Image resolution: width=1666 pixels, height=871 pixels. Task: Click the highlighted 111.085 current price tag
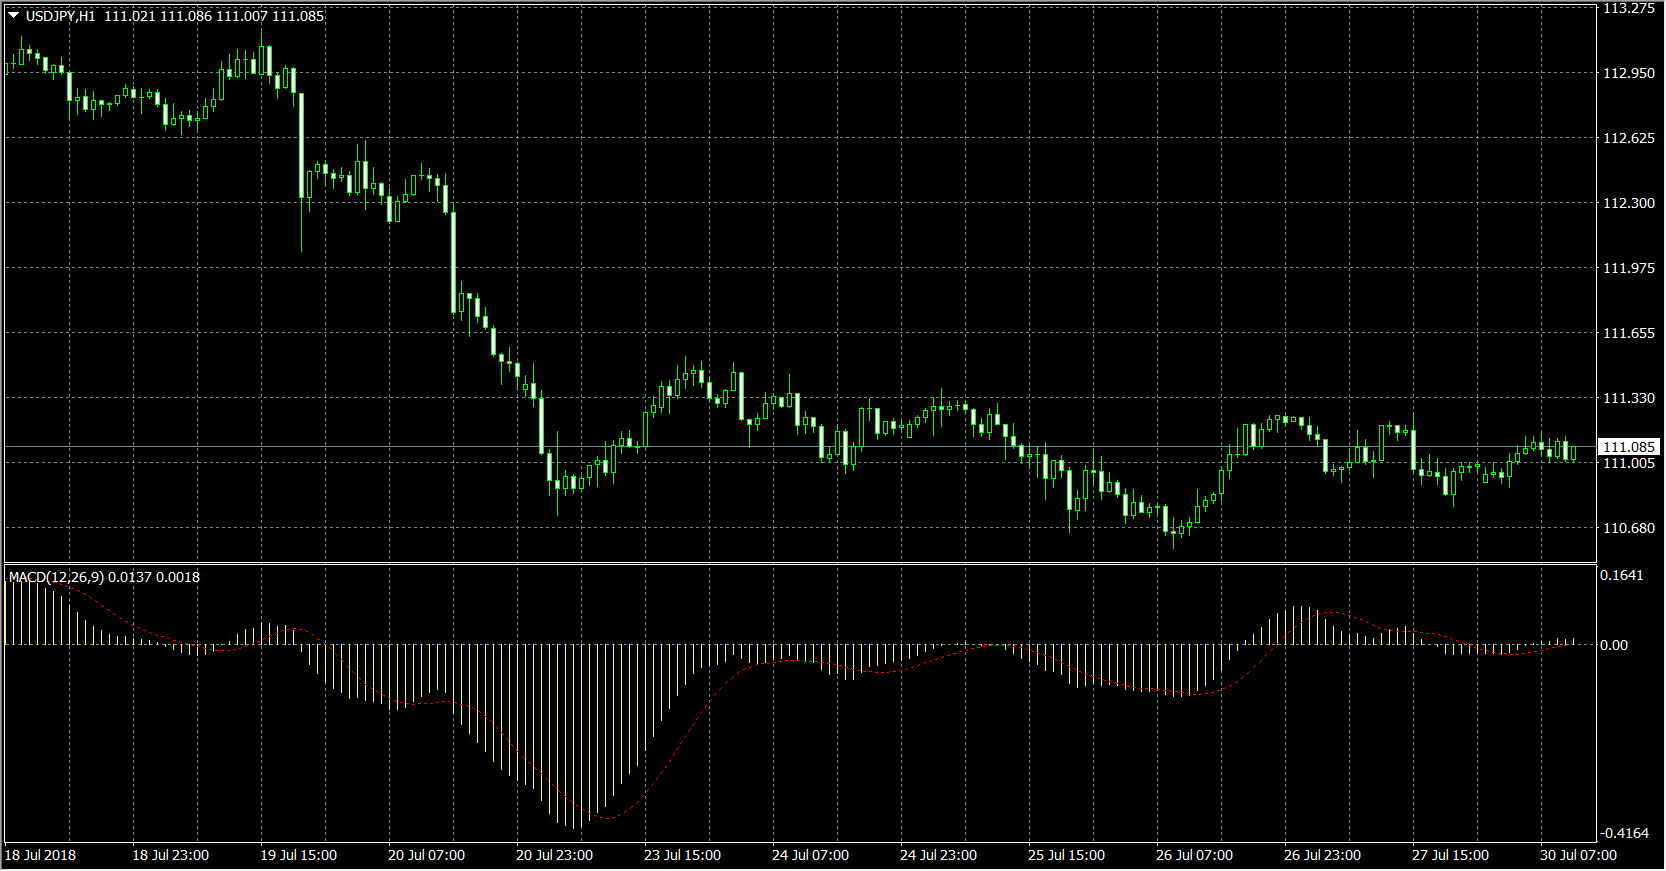coord(1628,447)
